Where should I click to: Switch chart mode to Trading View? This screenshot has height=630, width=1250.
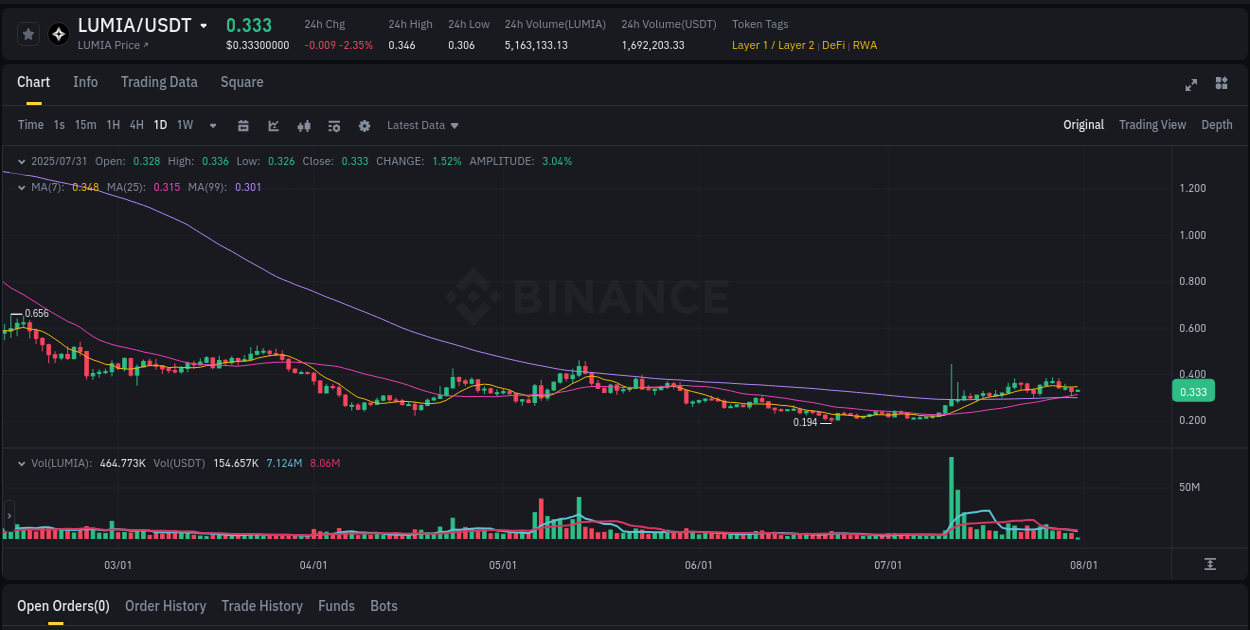tap(1152, 125)
